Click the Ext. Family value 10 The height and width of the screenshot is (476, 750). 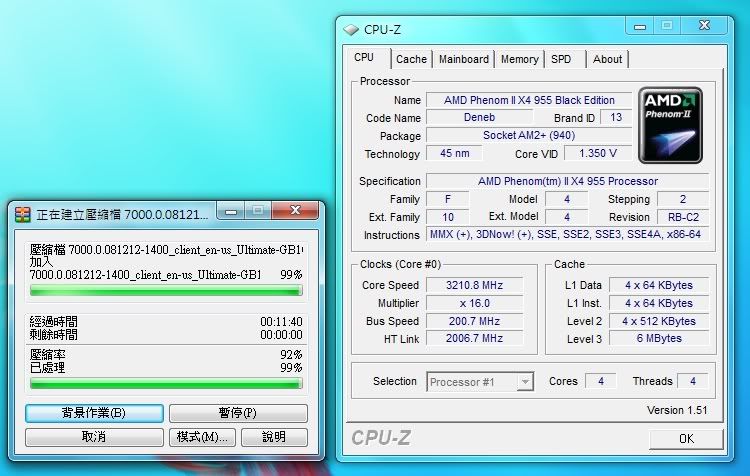coord(448,217)
